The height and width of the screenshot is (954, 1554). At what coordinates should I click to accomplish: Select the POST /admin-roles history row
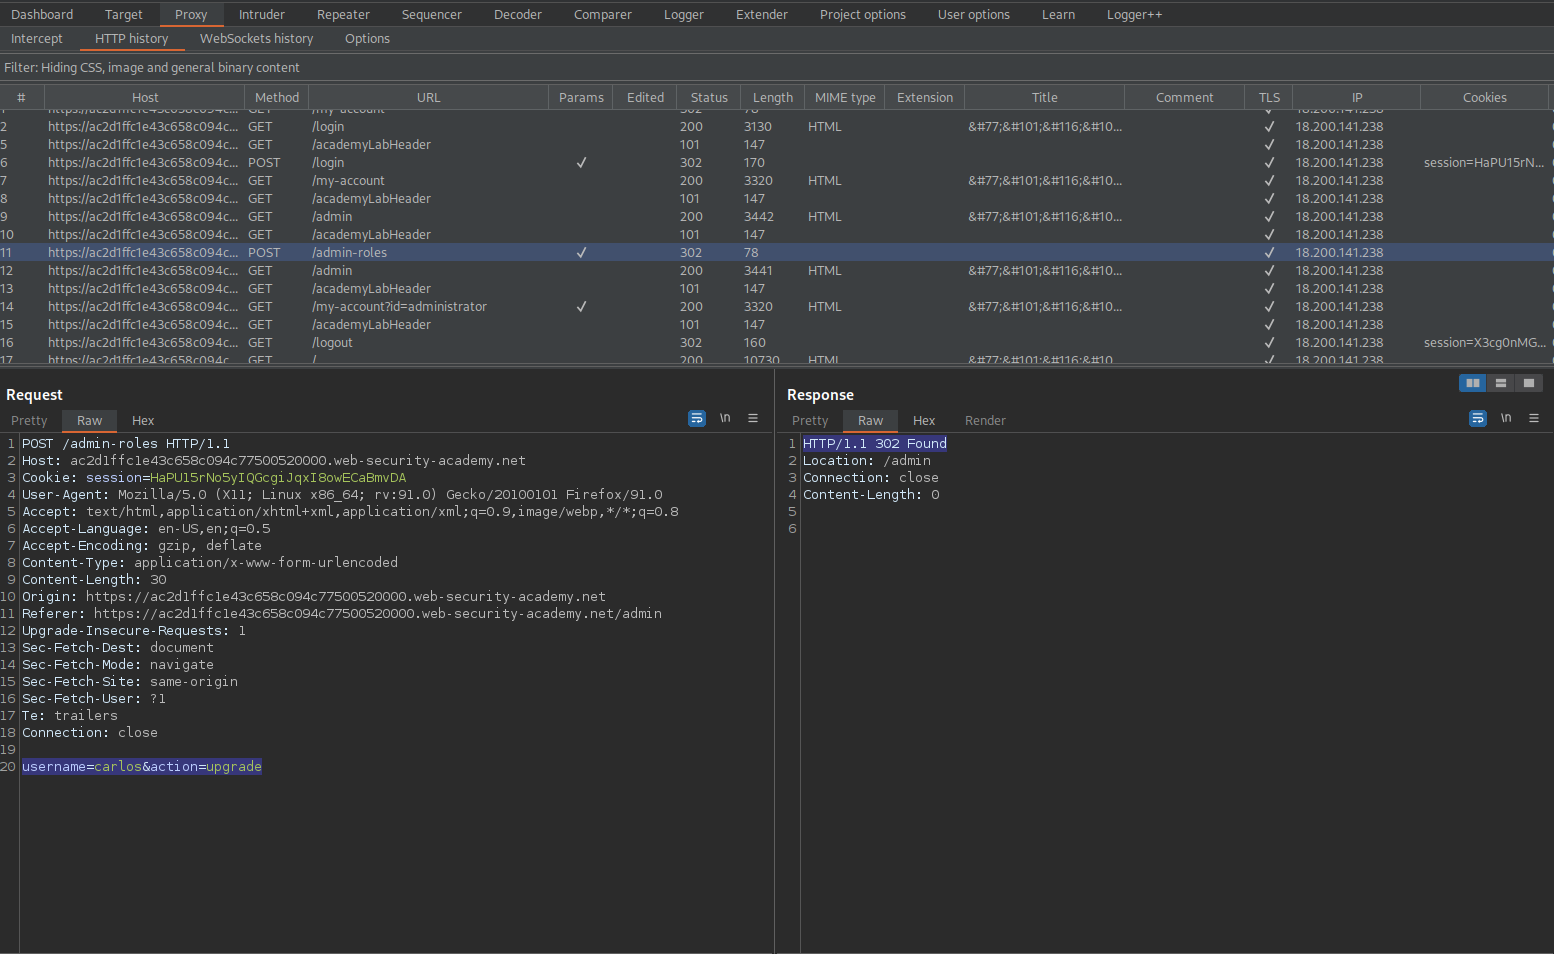[777, 252]
